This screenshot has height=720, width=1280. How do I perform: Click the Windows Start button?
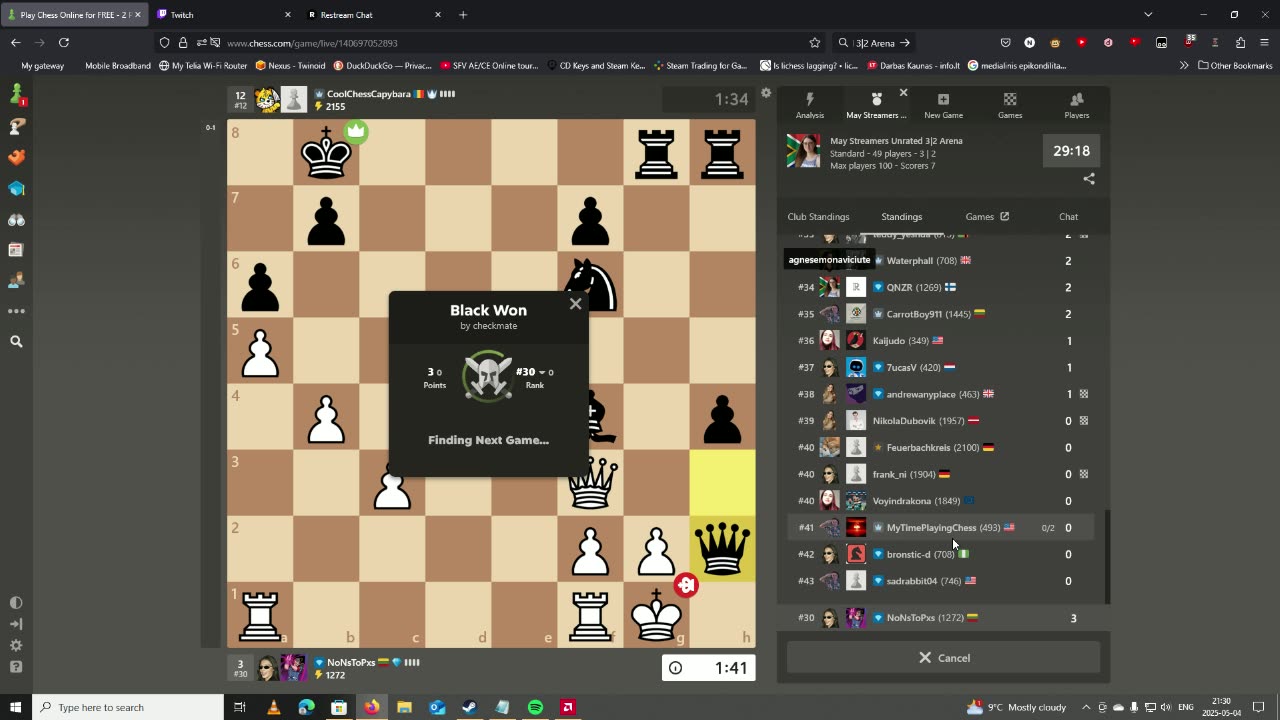[x=16, y=707]
